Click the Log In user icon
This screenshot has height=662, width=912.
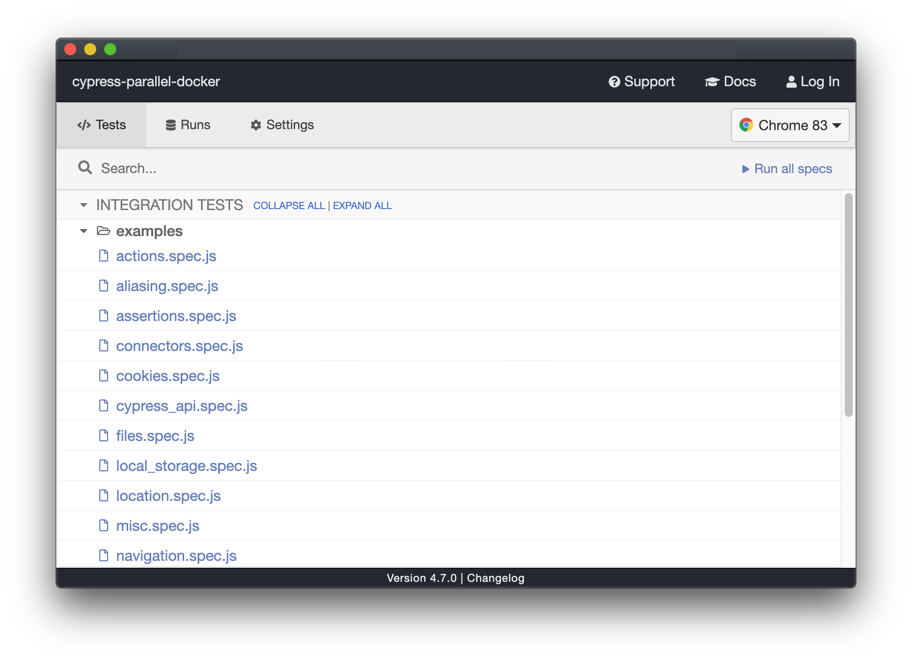pyautogui.click(x=791, y=82)
